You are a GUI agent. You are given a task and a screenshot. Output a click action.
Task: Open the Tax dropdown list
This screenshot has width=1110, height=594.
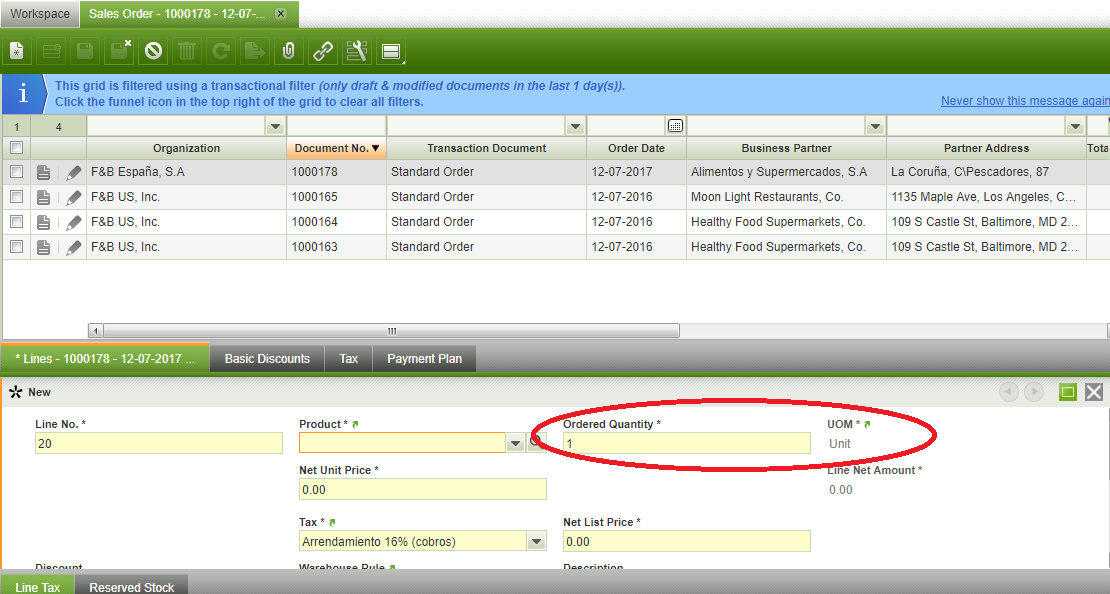point(537,542)
